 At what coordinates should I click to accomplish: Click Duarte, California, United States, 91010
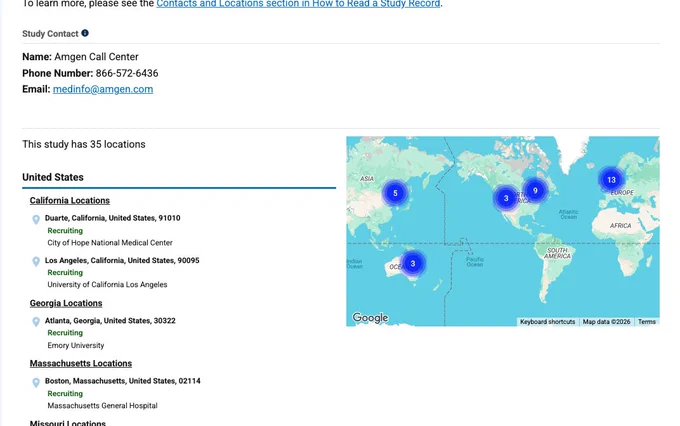(113, 218)
